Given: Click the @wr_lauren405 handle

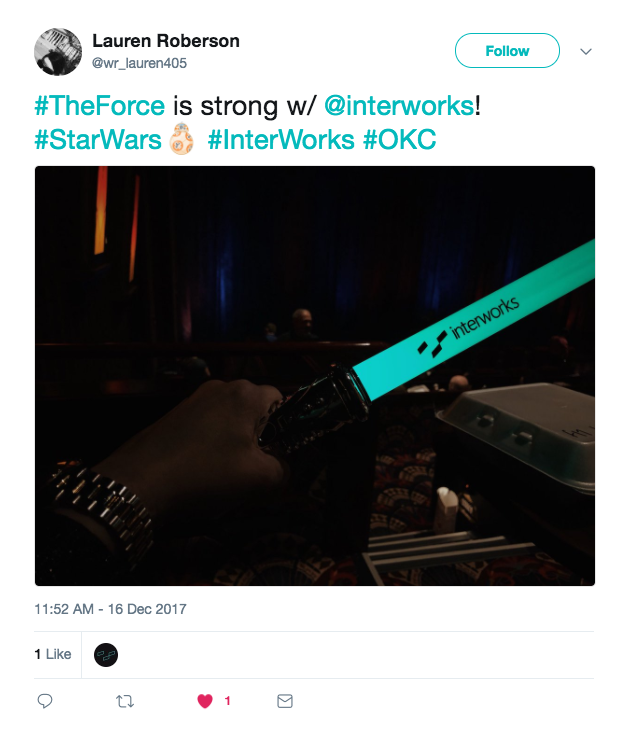Looking at the screenshot, I should click(138, 63).
